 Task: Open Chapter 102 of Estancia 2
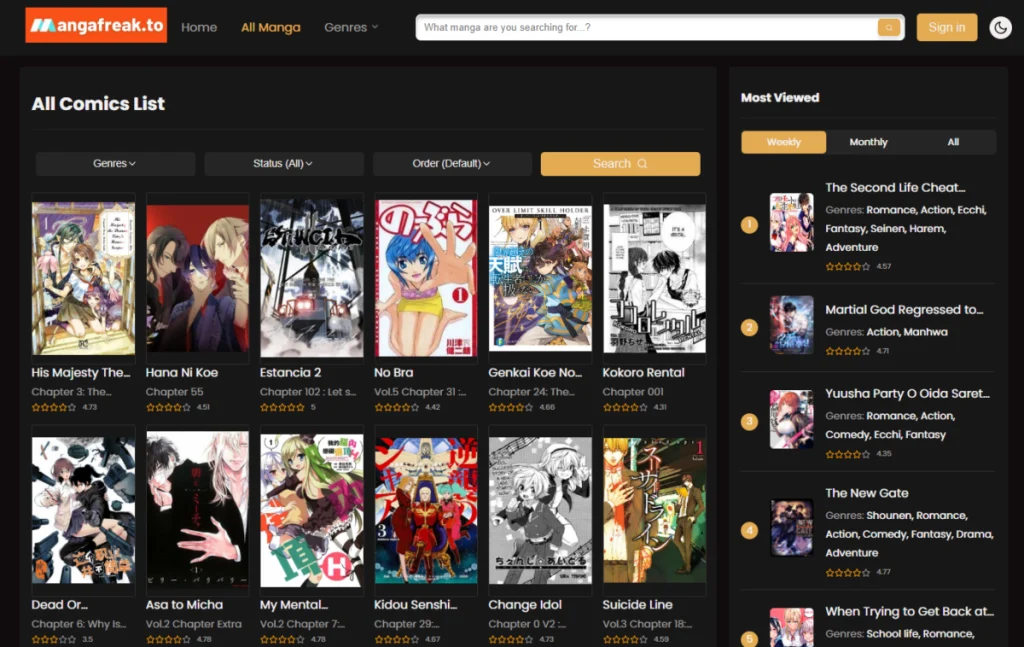pyautogui.click(x=308, y=392)
